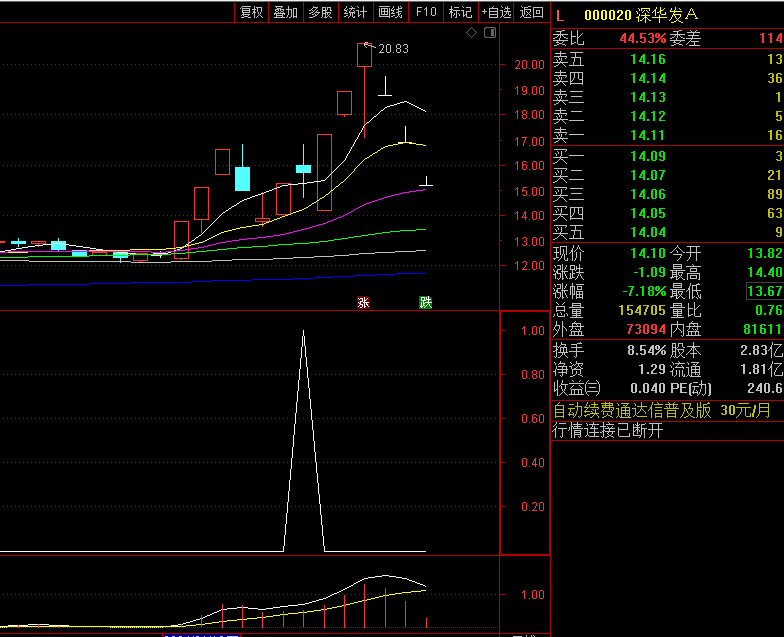
Task: Click the red 涨 marker icon
Action: 363,302
